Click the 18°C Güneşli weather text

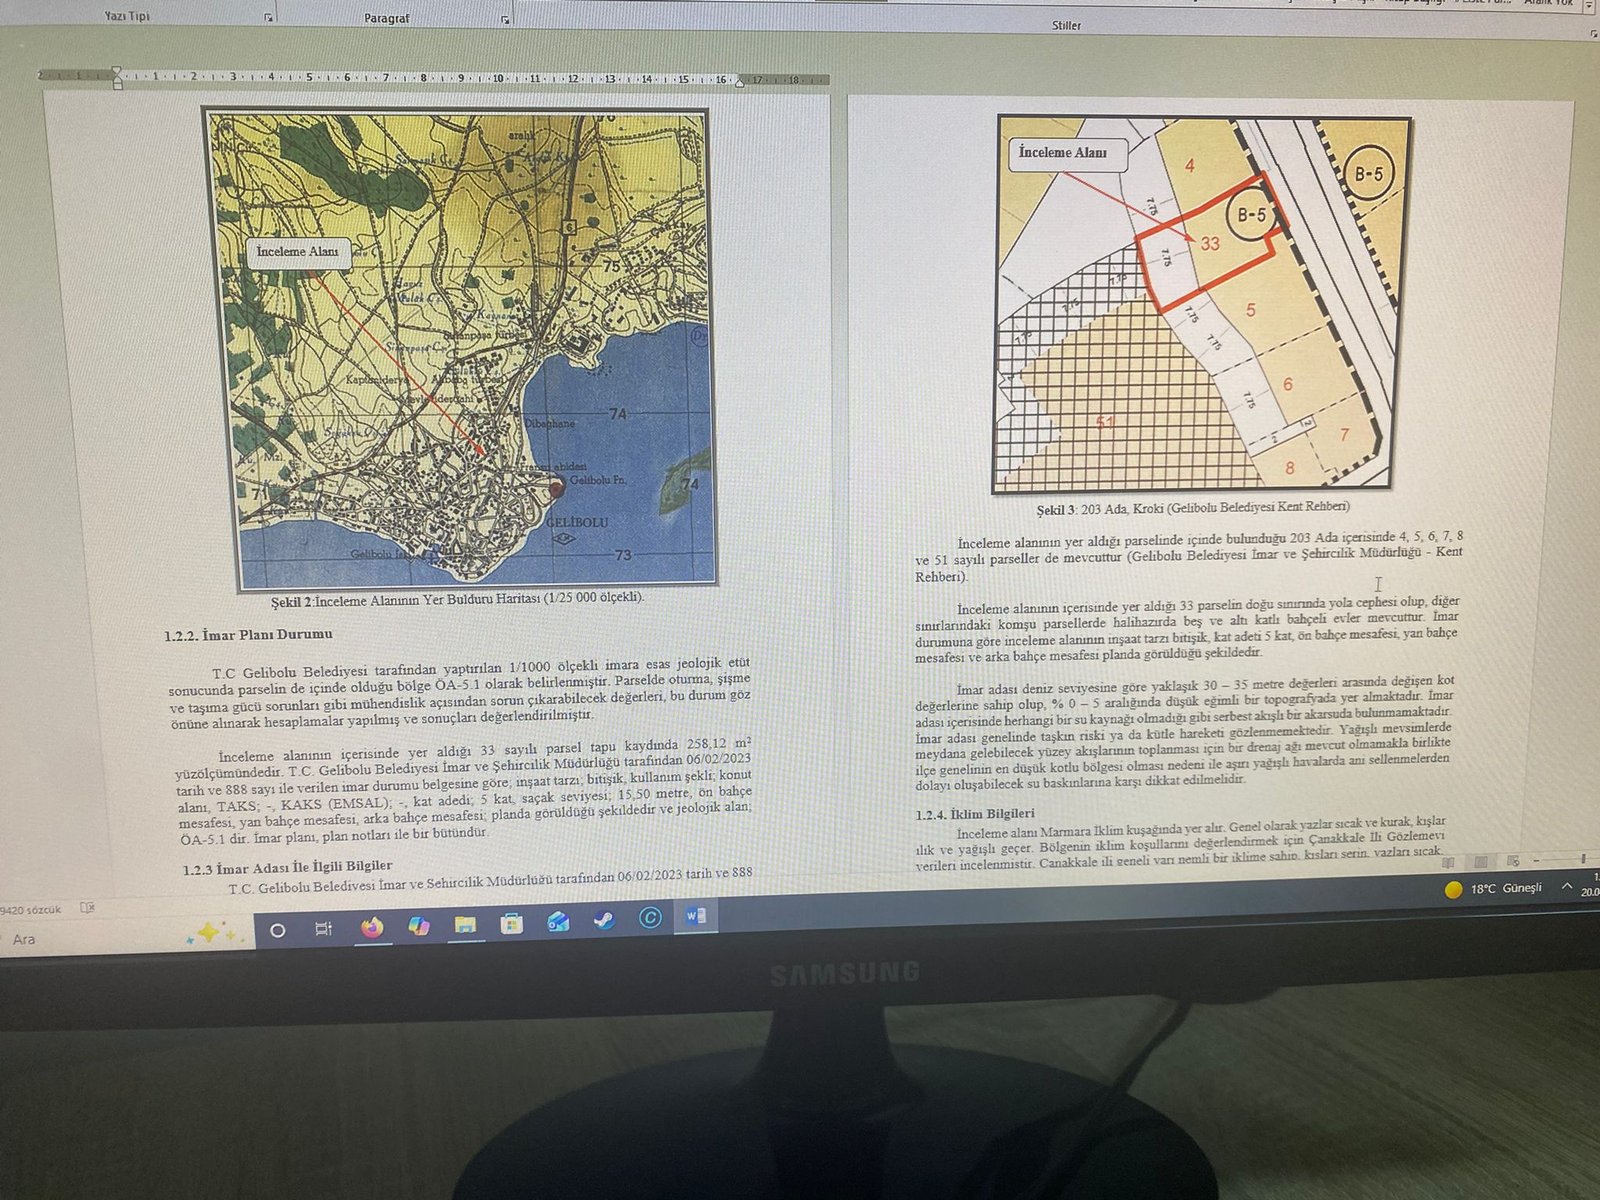coord(1506,888)
